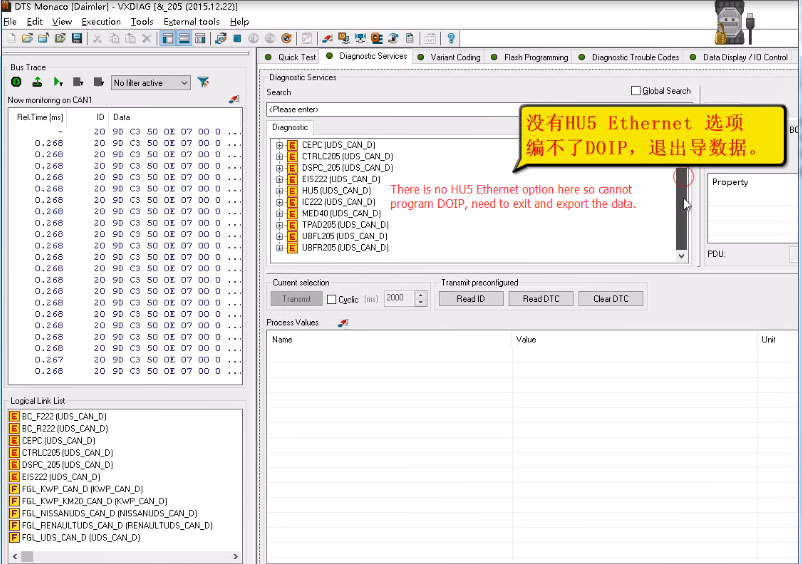Click the green Bus Trace on/off icon
802x564 pixels.
pos(16,82)
